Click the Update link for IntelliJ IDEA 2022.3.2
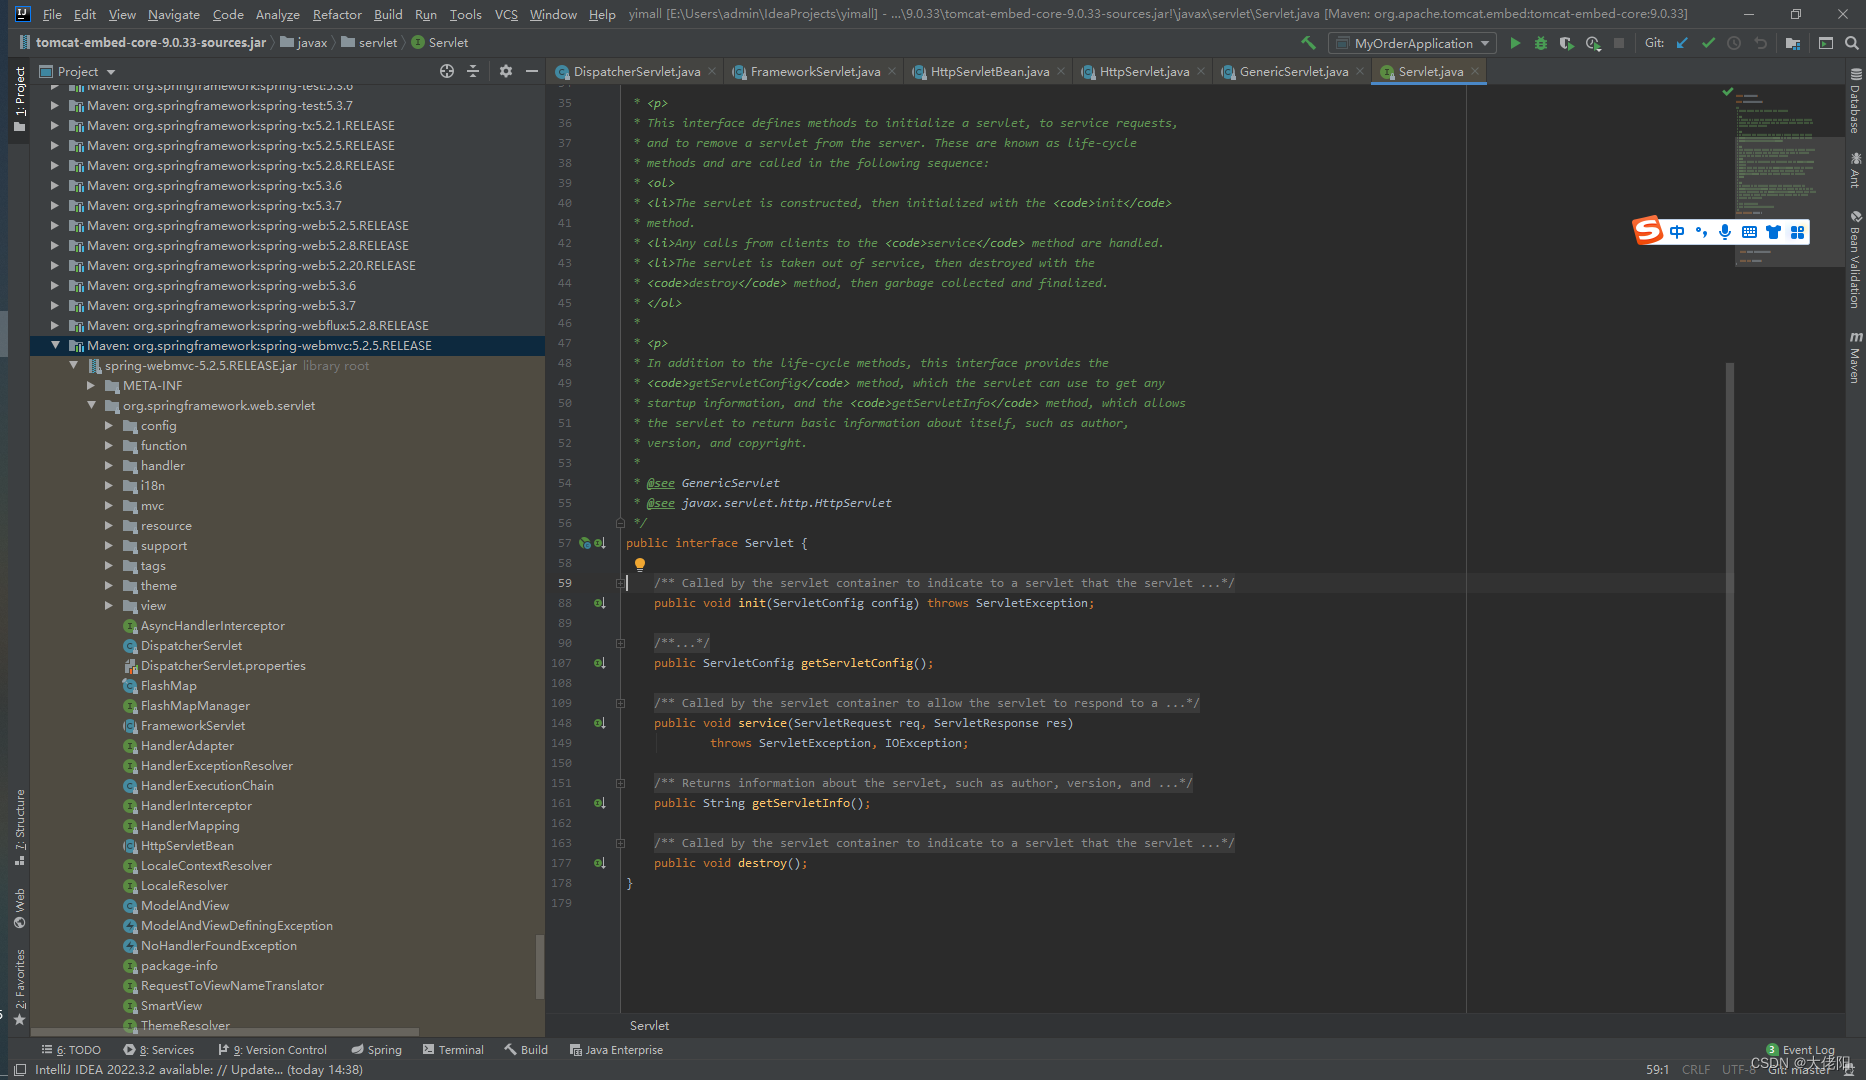Viewport: 1866px width, 1080px height. [x=256, y=1069]
